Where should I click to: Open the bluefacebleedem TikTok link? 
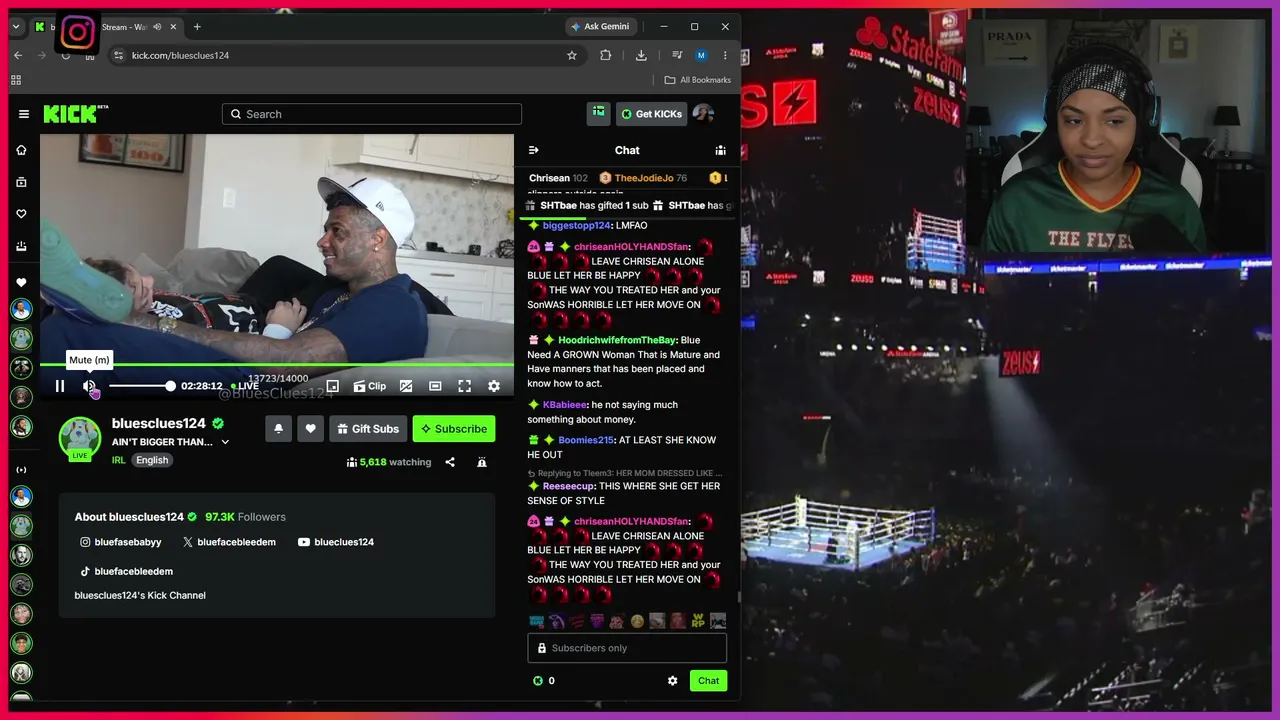(126, 571)
